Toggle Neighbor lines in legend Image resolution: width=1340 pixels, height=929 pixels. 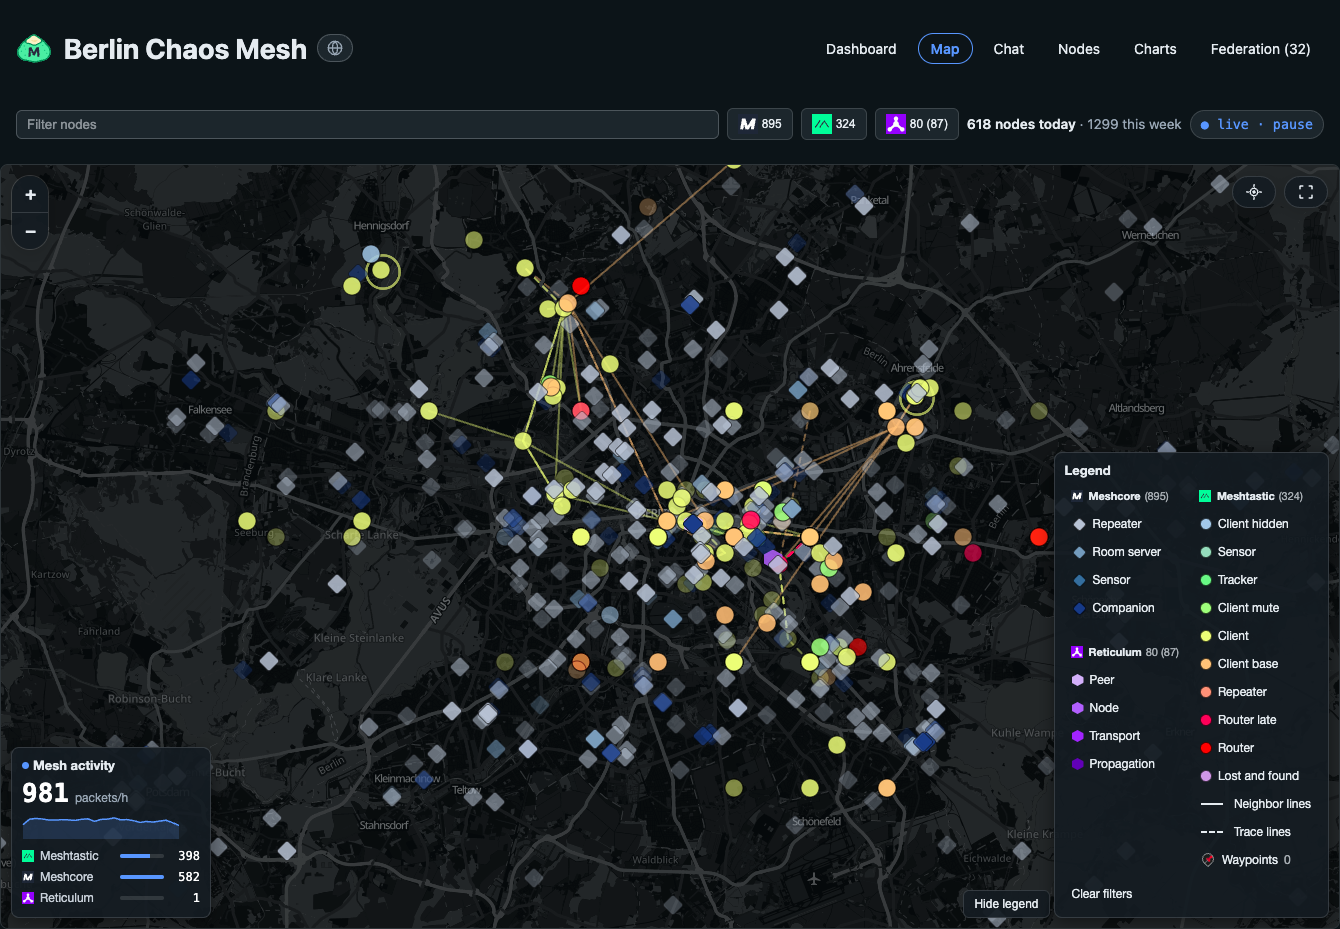click(x=1256, y=804)
